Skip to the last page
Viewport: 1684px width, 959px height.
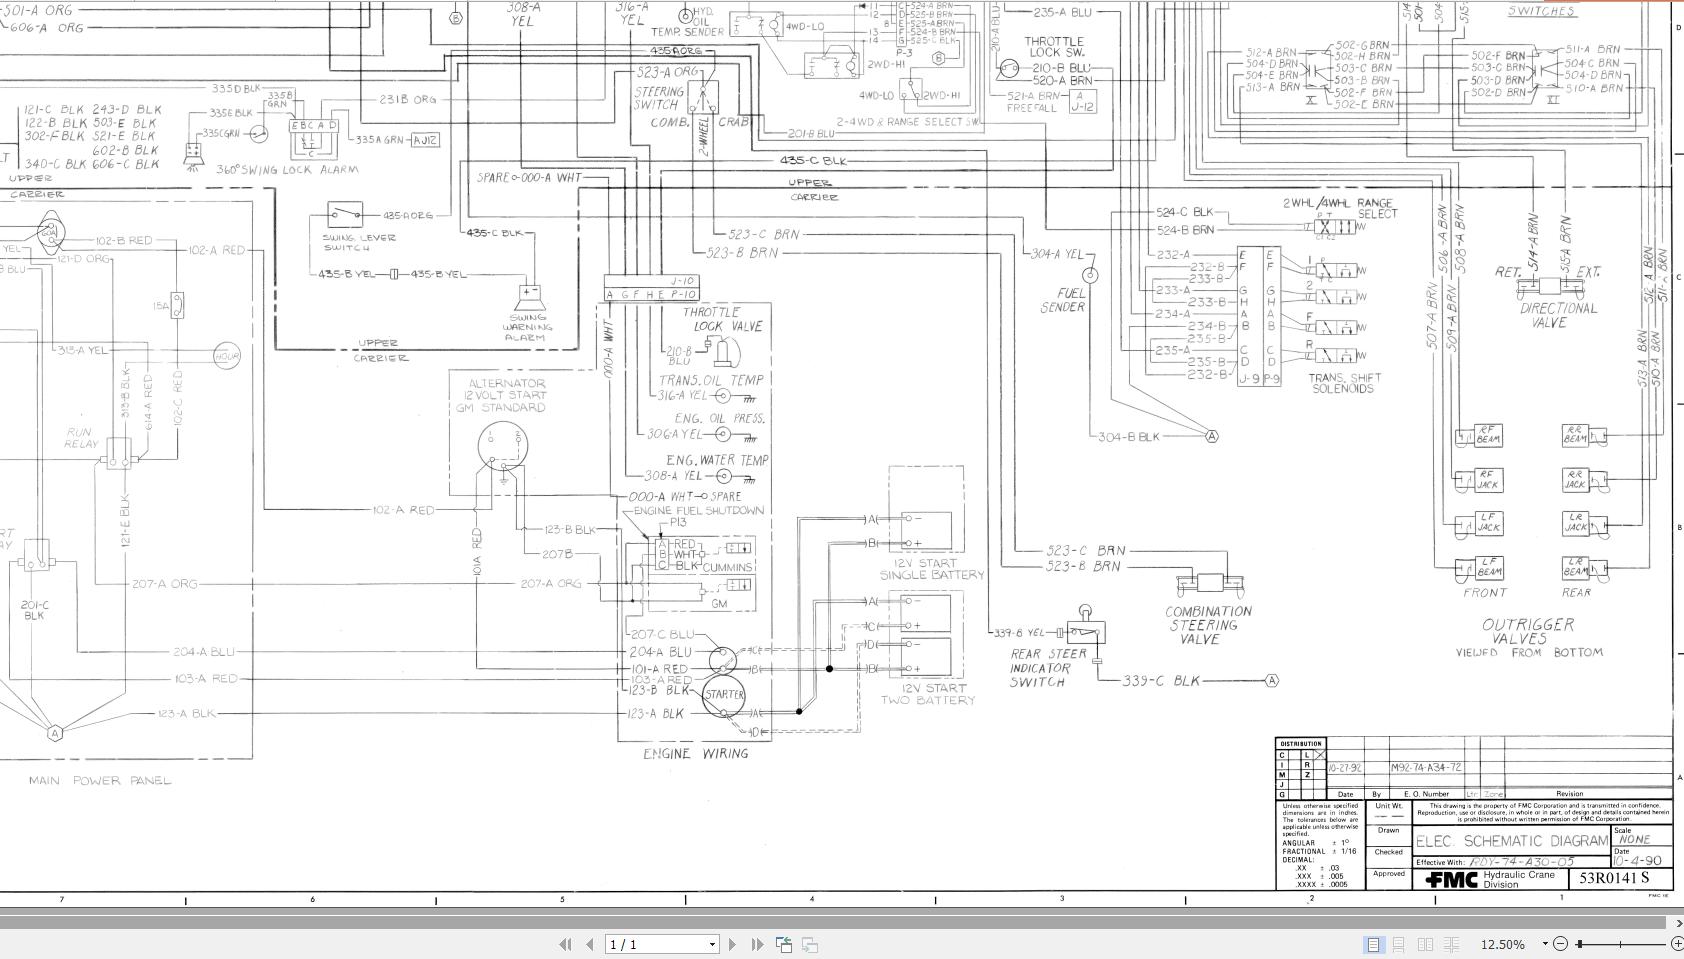point(758,944)
